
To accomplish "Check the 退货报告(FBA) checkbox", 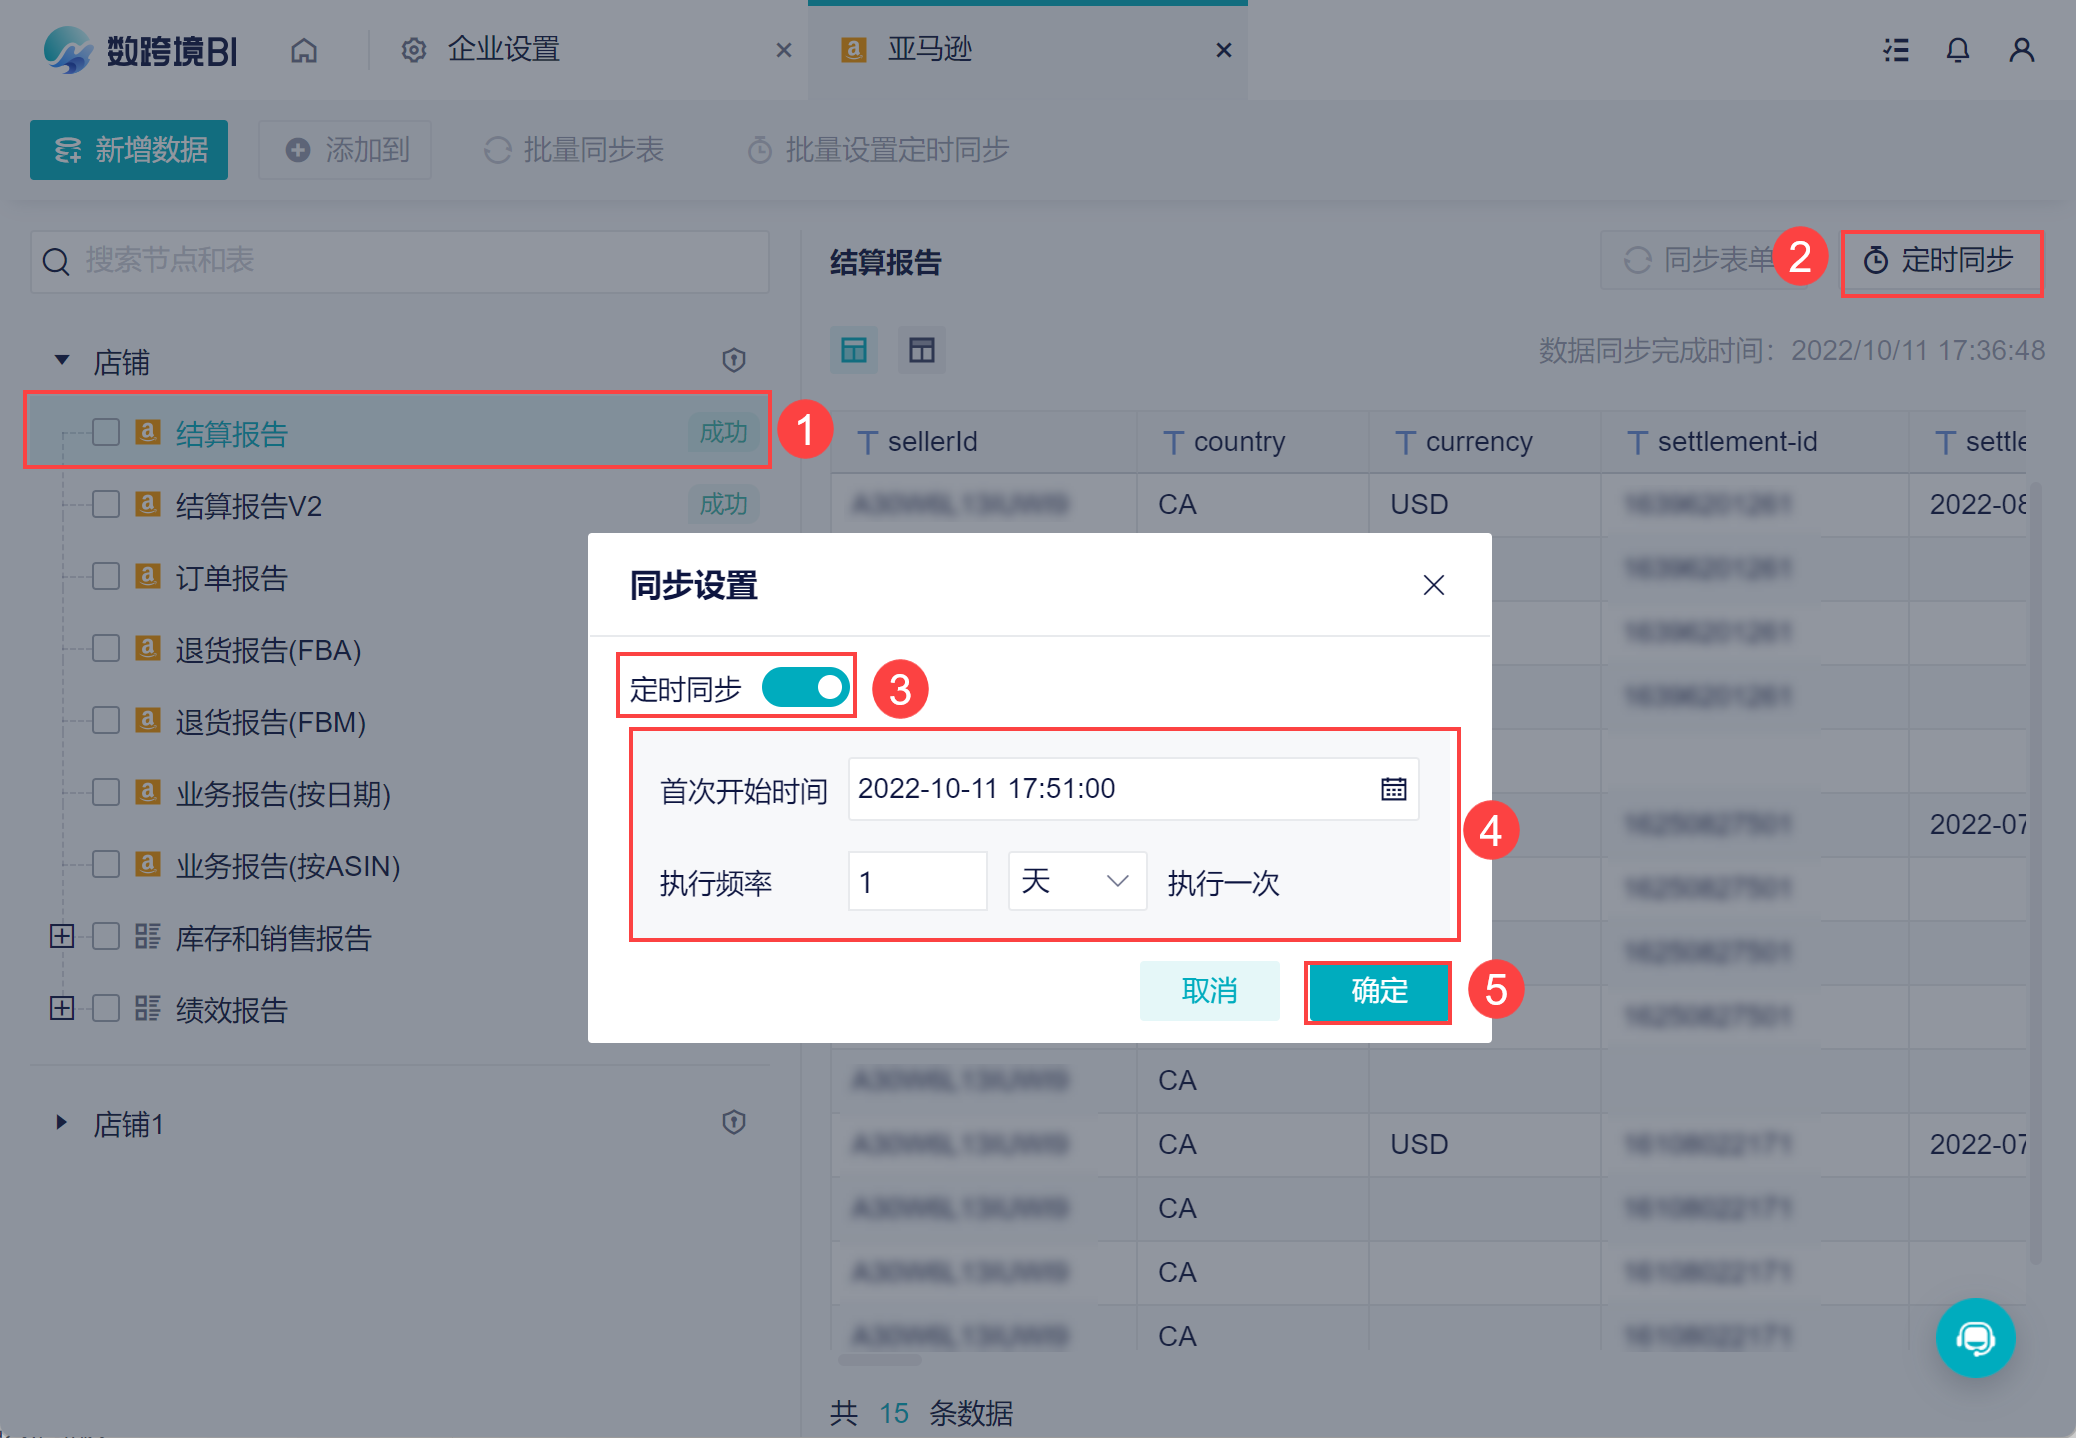I will tap(106, 649).
